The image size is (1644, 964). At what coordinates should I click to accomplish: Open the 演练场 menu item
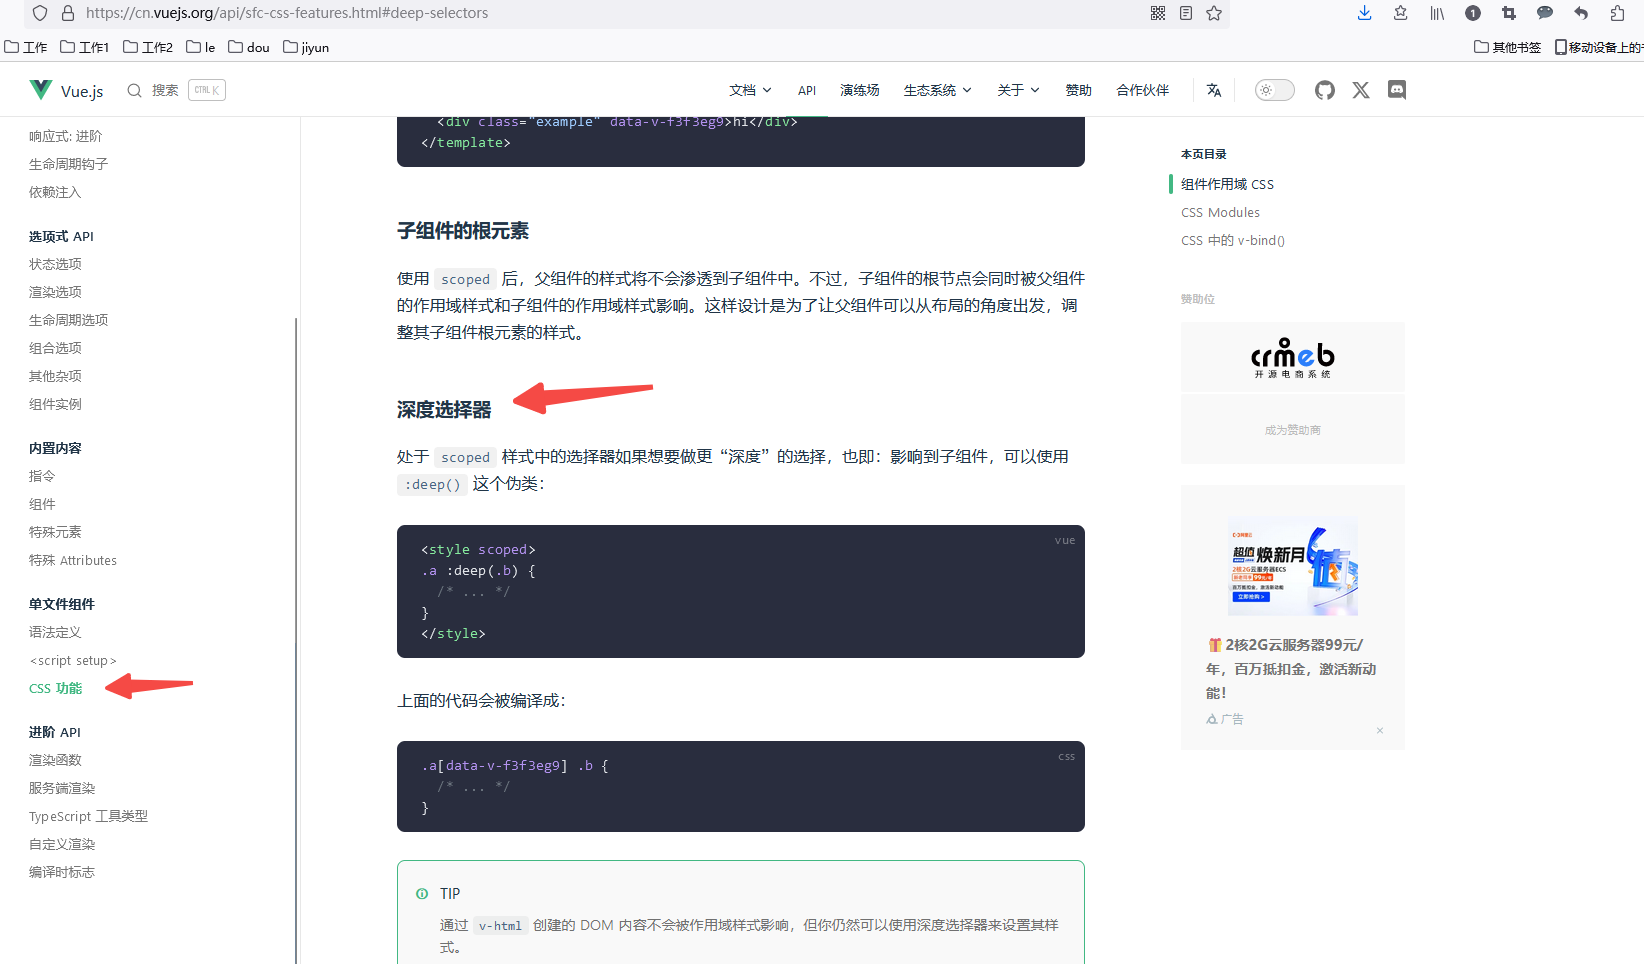pos(859,90)
